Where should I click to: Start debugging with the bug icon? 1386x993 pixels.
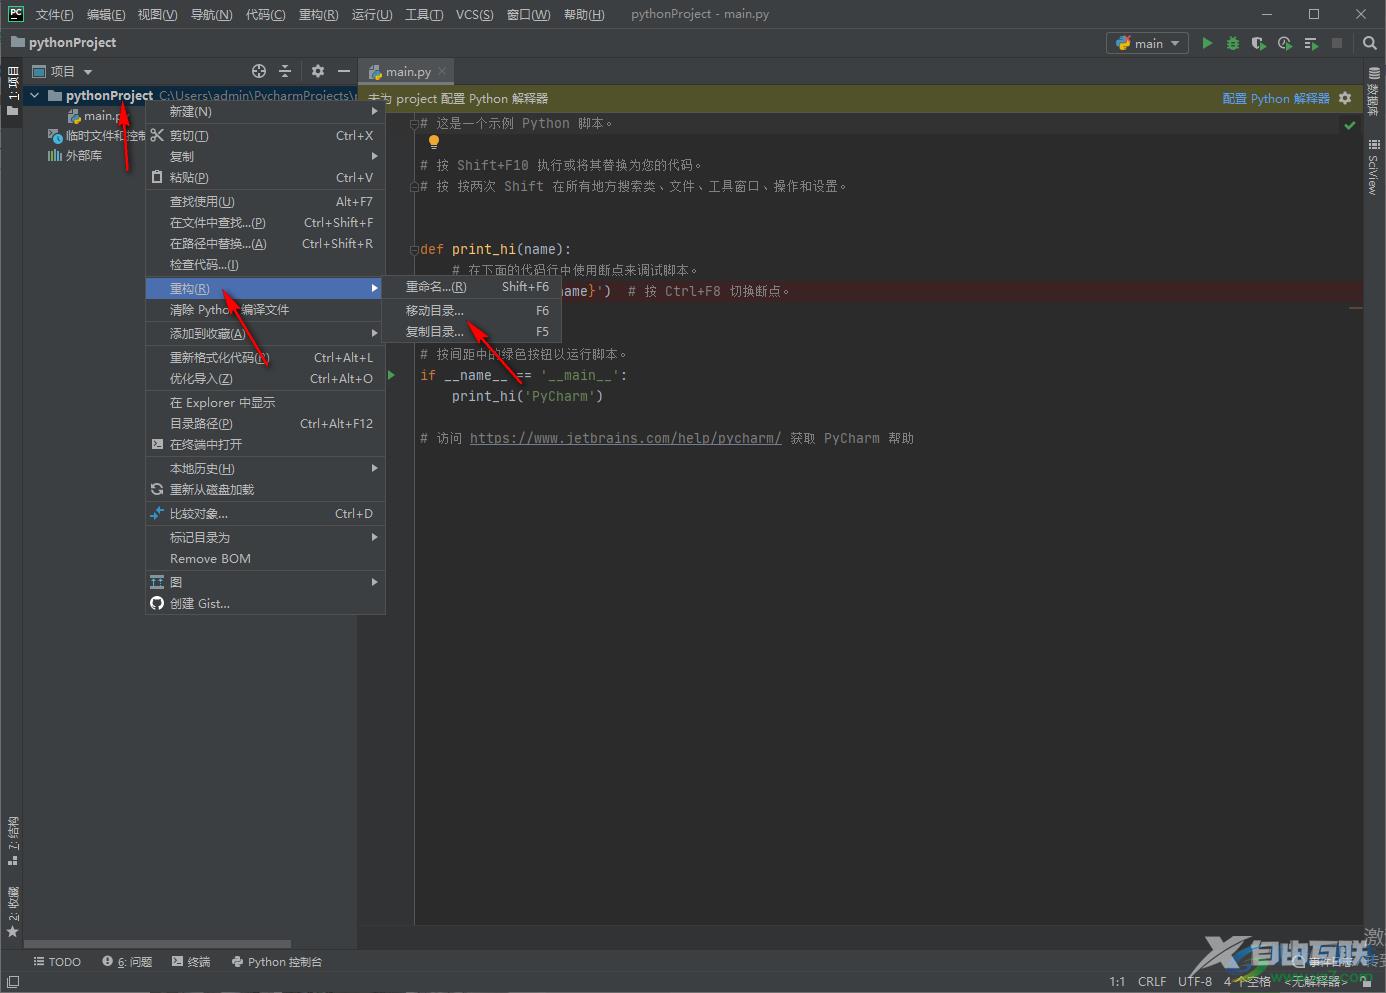[x=1233, y=43]
